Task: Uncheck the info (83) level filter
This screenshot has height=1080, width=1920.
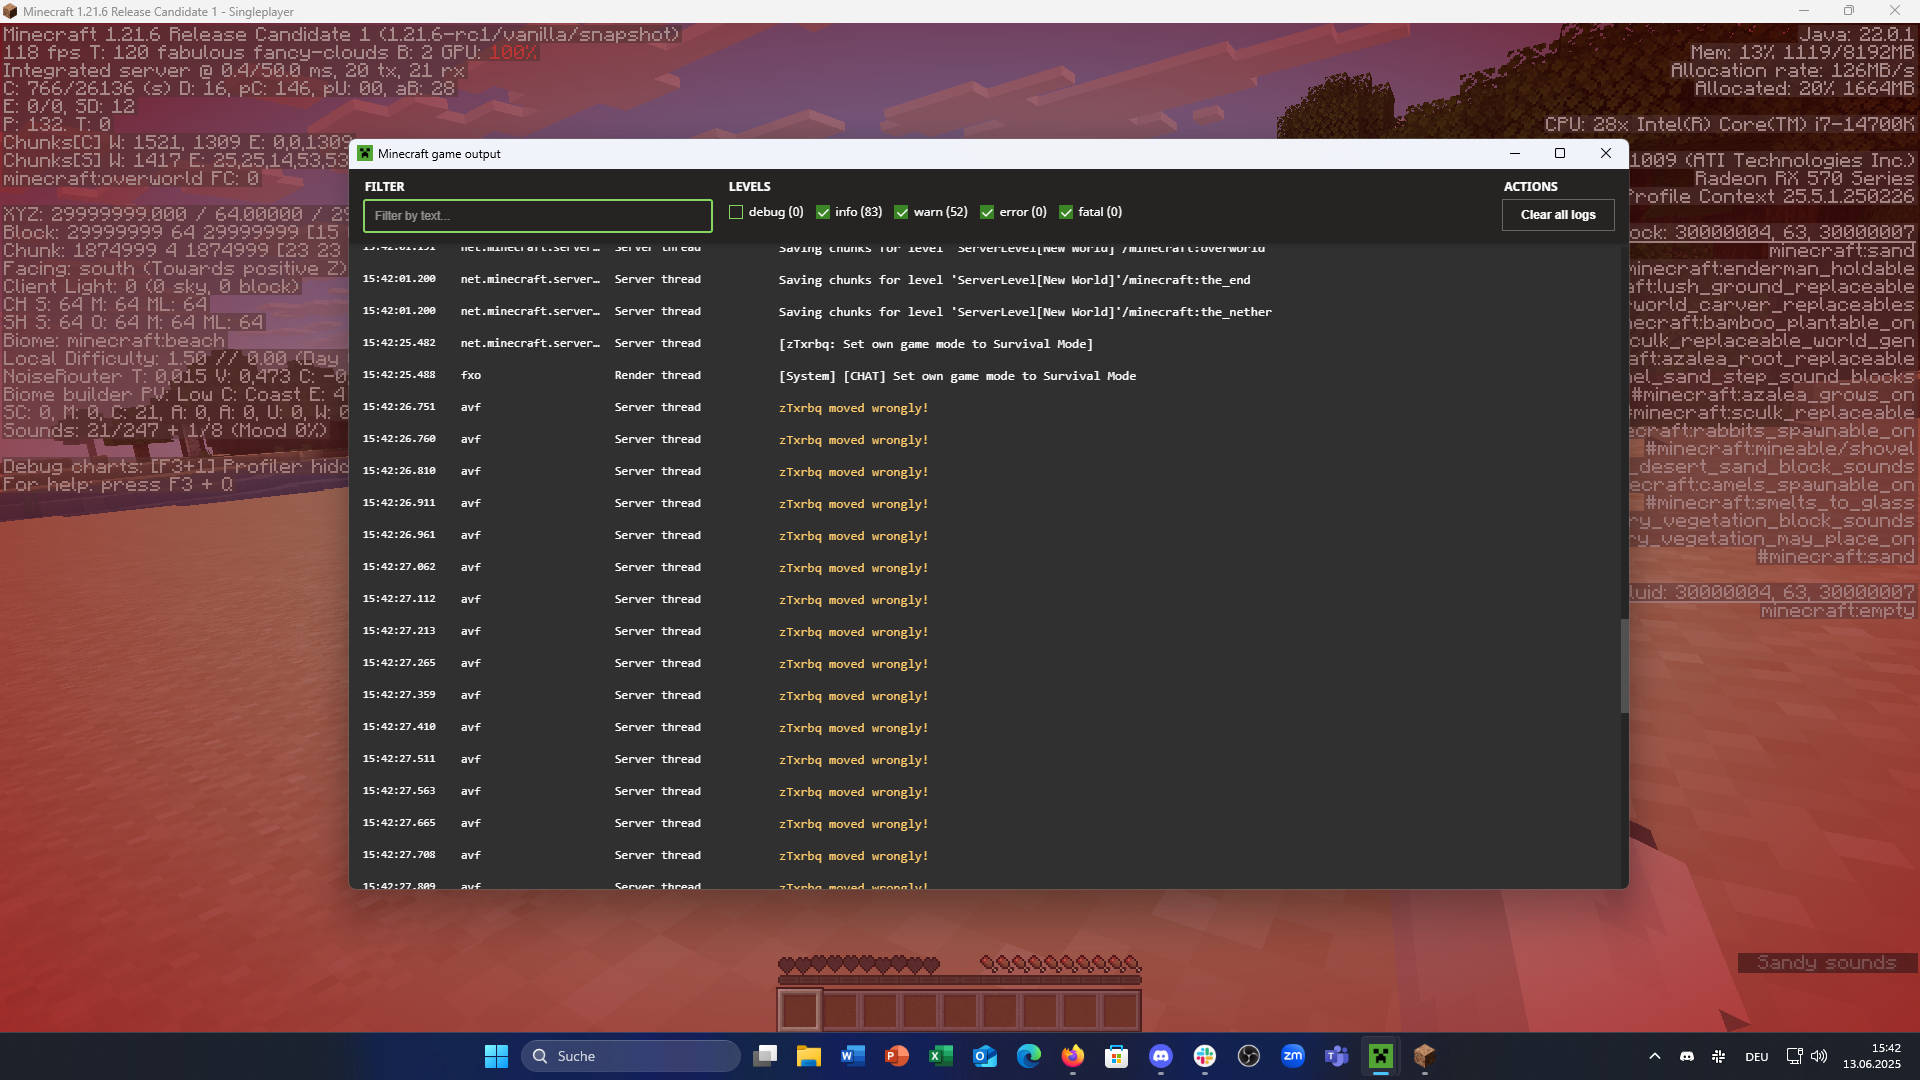Action: click(823, 212)
